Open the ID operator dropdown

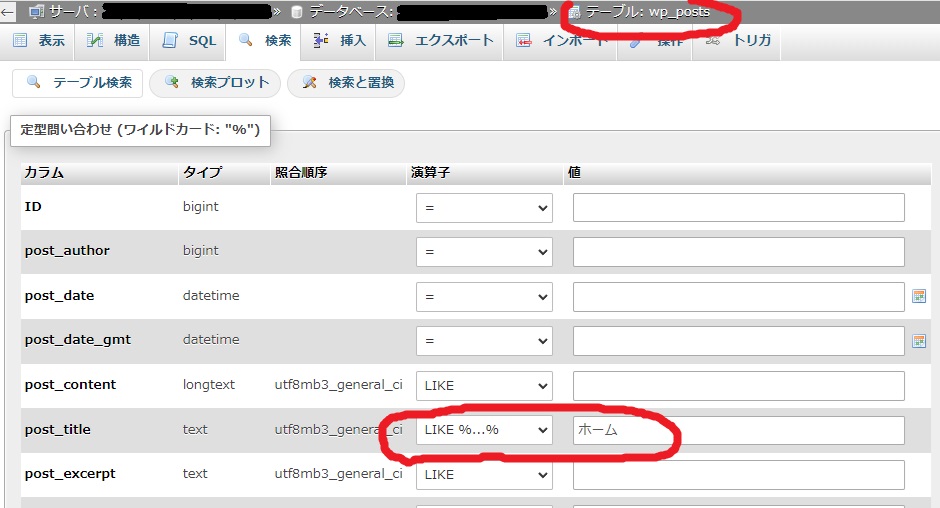484,208
